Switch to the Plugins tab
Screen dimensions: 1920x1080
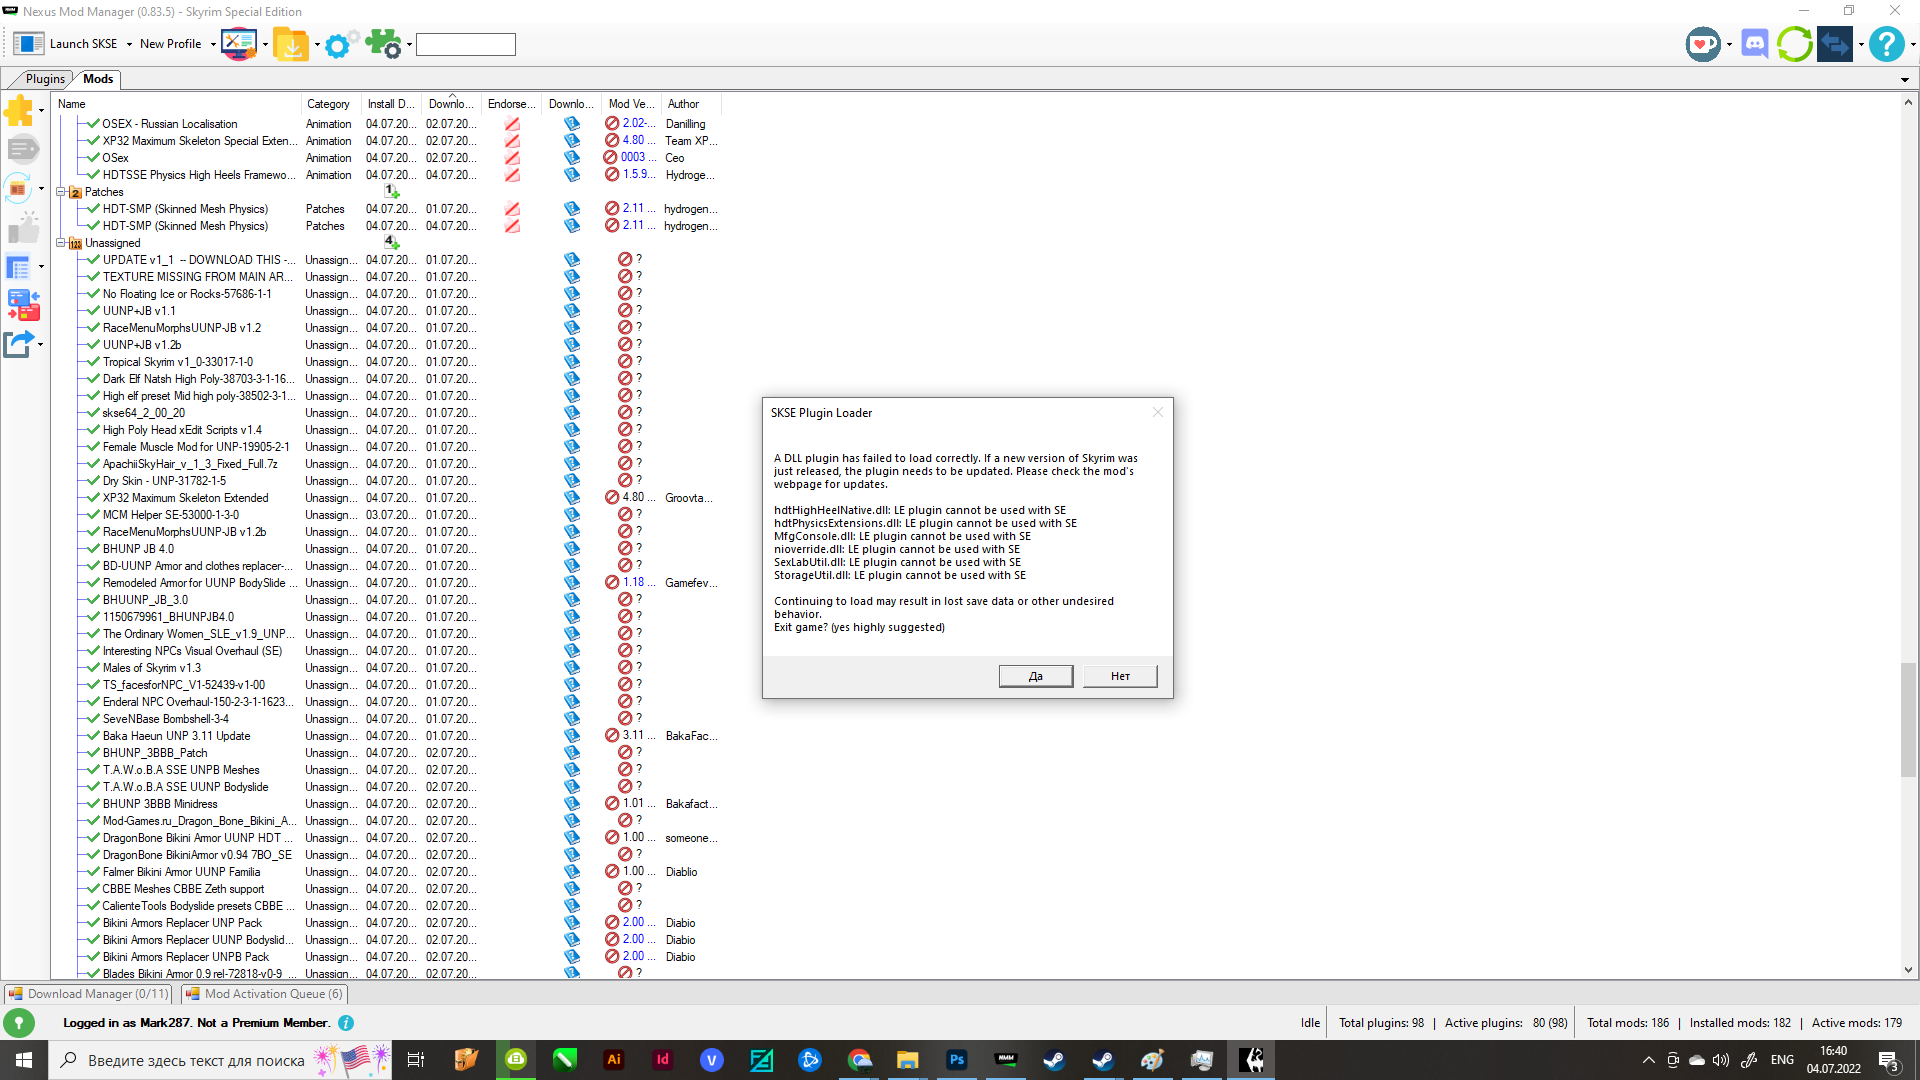(45, 79)
